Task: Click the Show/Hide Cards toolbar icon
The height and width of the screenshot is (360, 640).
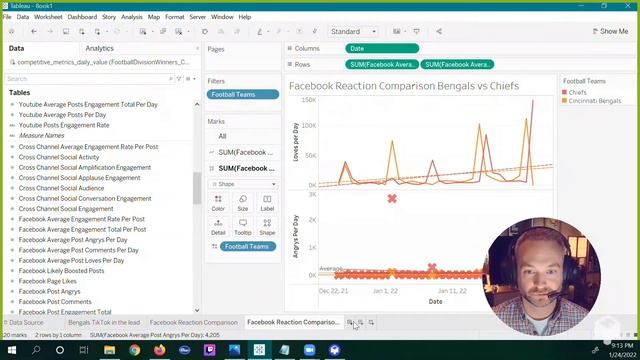Action: point(396,31)
